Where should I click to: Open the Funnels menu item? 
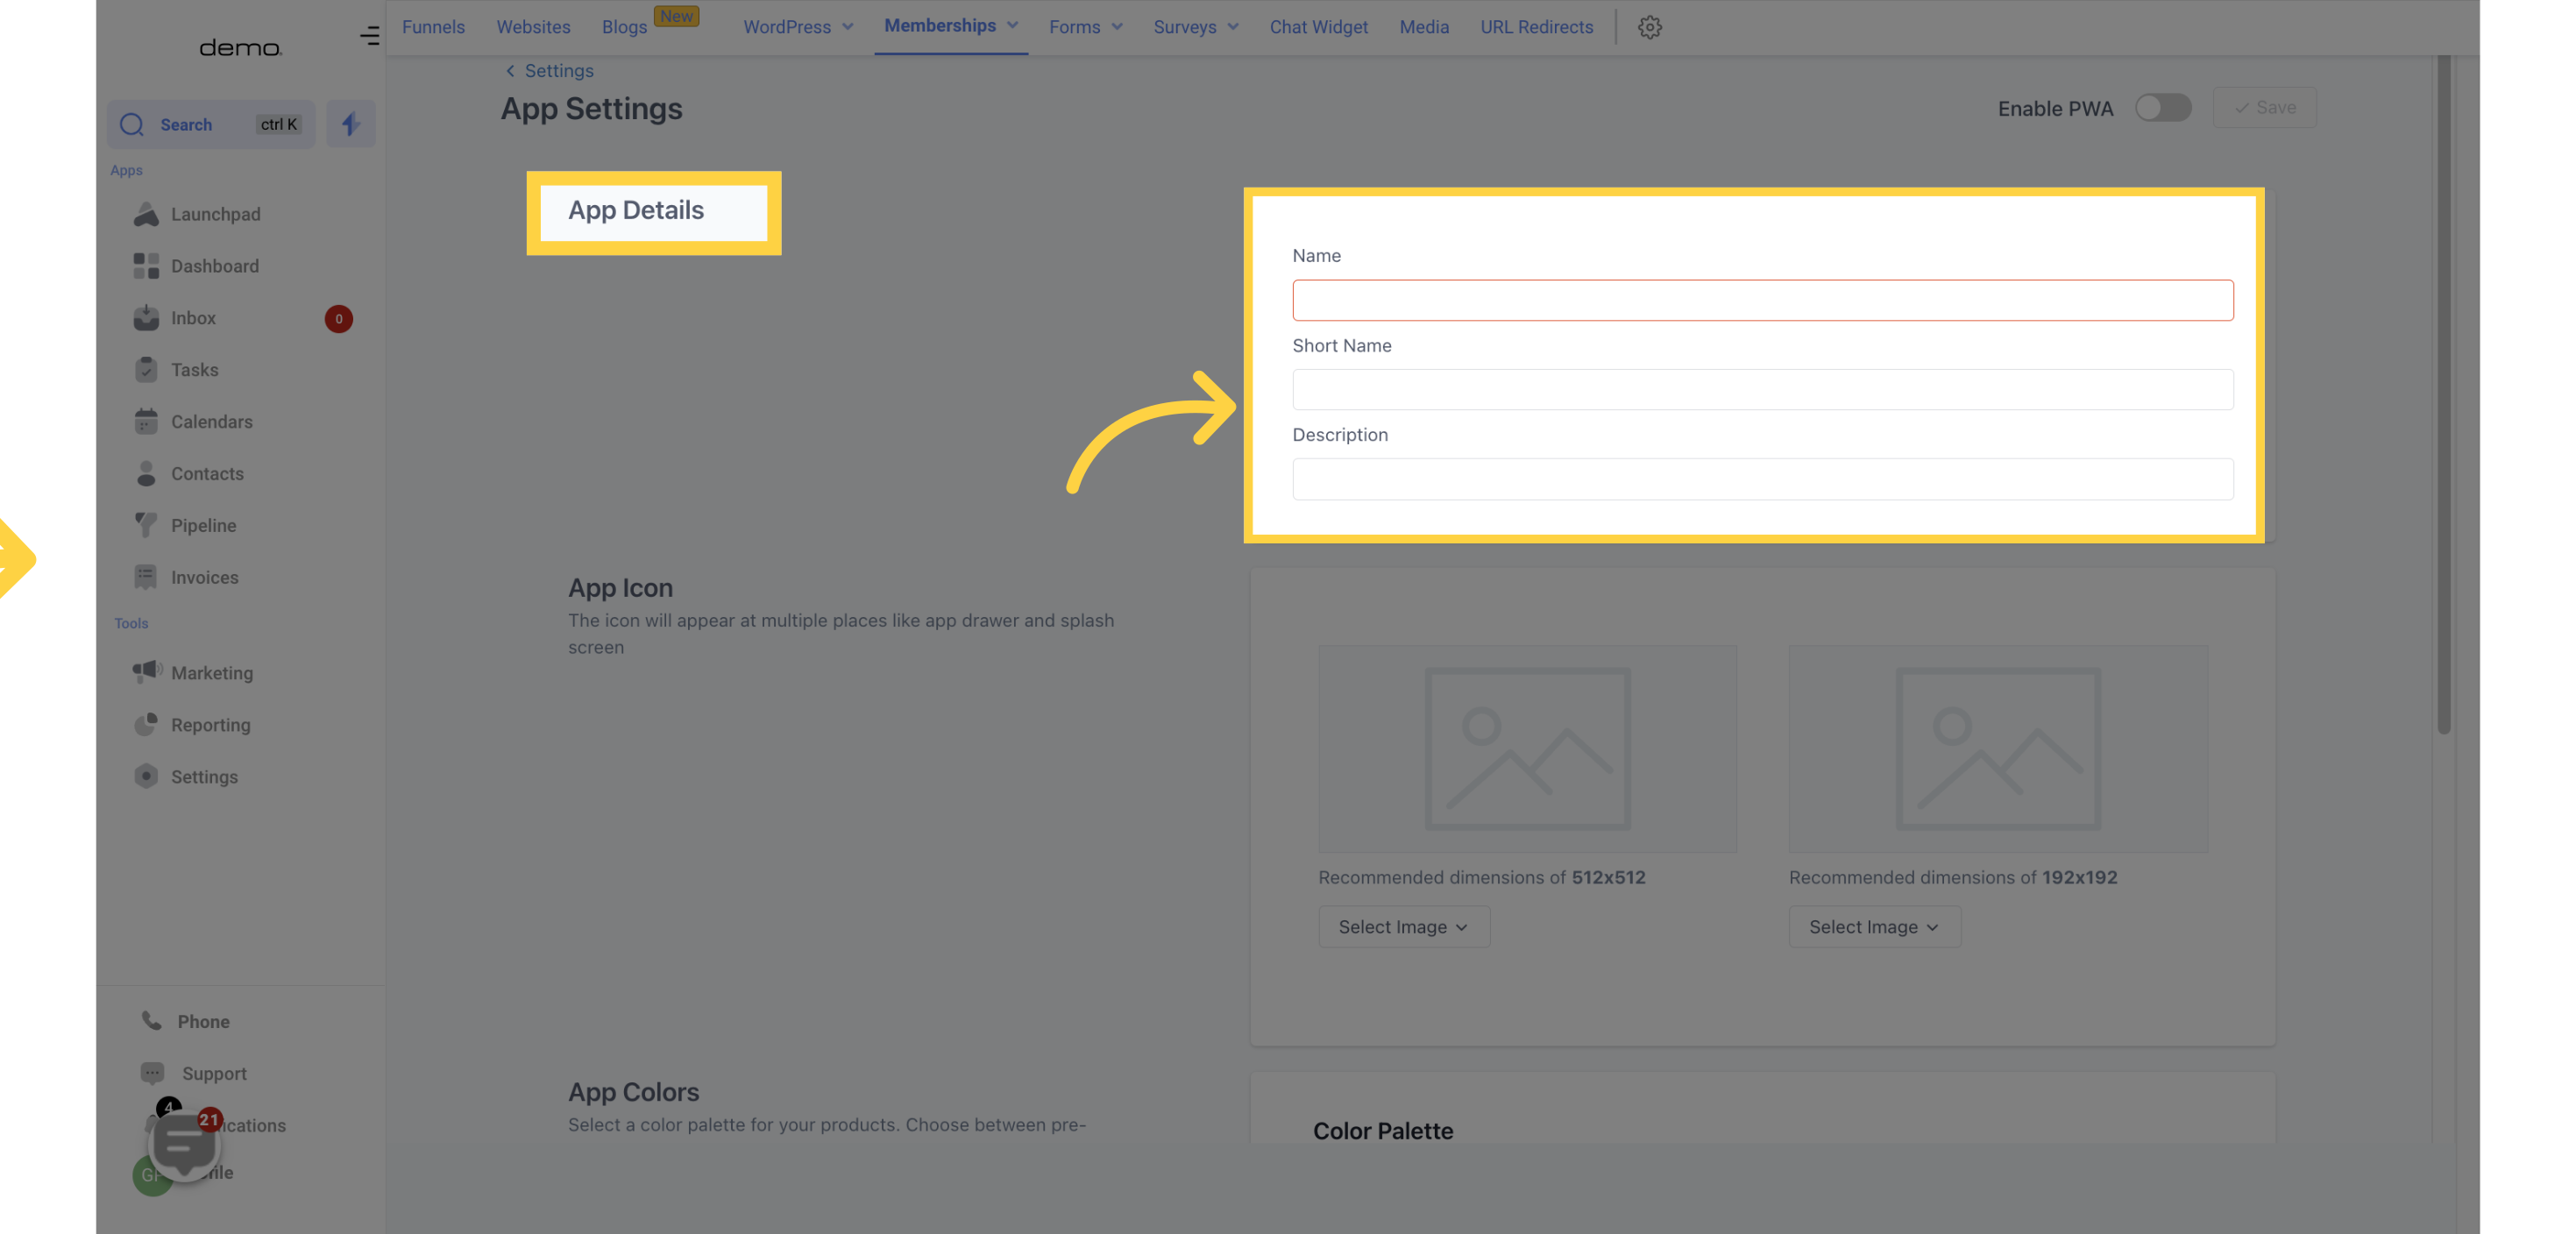[432, 28]
